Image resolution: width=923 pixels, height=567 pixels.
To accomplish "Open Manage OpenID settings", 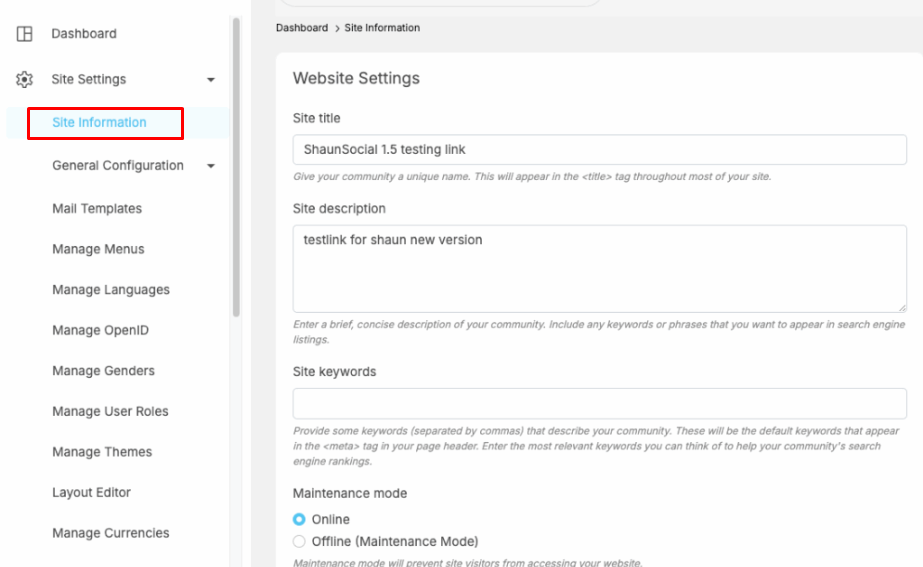I will [100, 331].
